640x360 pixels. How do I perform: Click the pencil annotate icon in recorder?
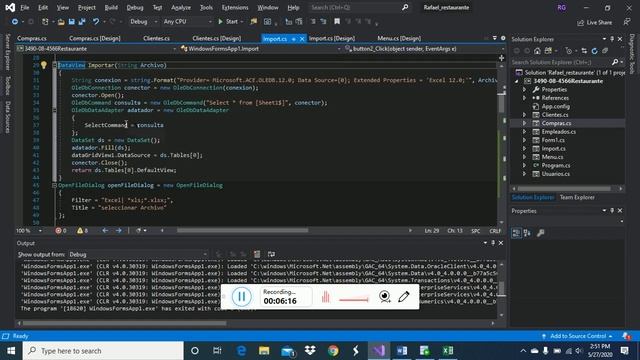coord(404,296)
